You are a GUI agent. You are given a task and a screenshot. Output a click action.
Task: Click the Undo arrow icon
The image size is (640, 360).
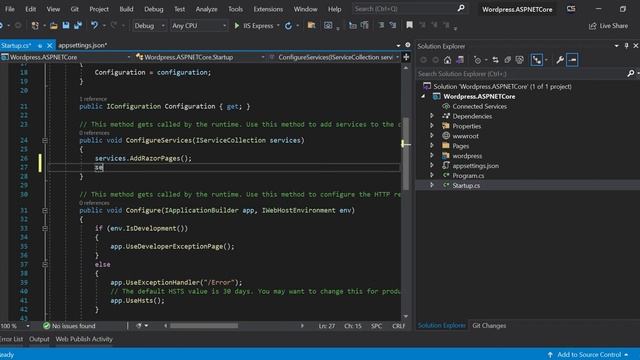click(x=94, y=26)
